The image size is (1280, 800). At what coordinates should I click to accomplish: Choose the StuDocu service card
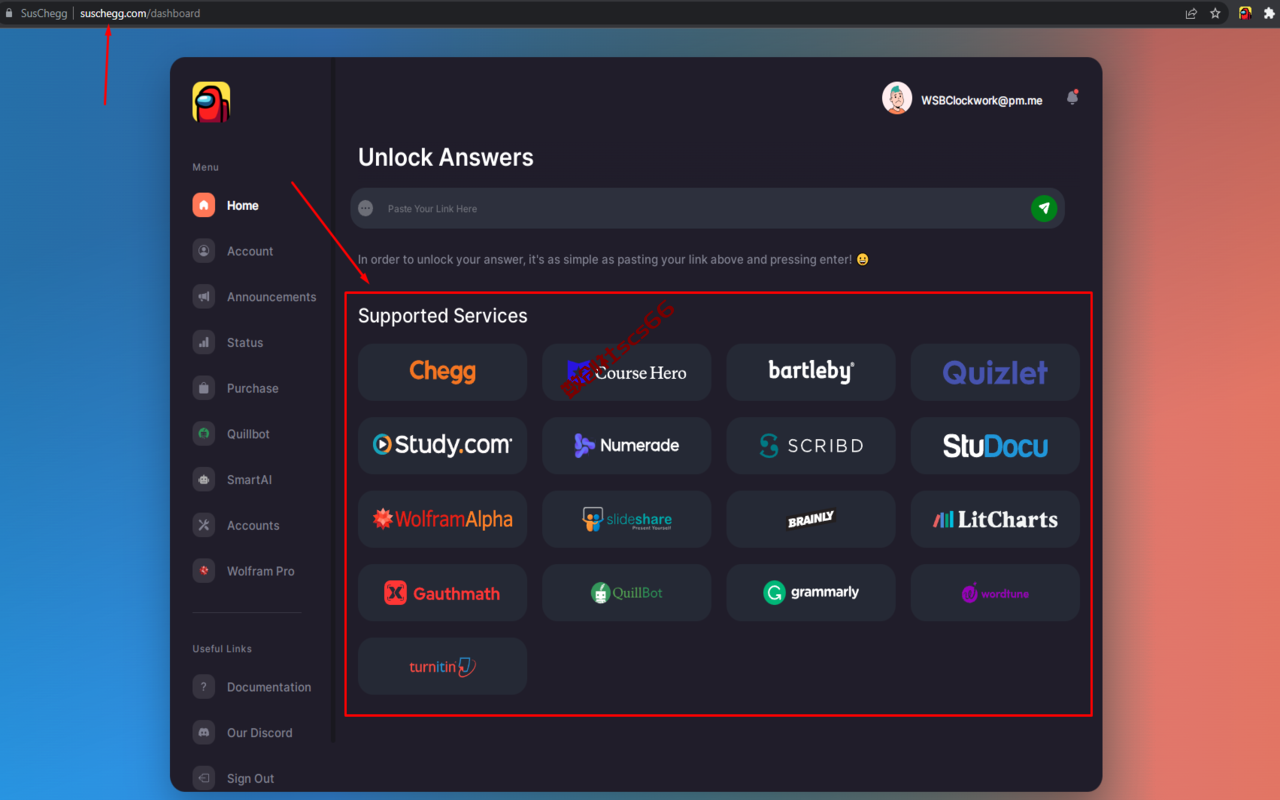click(x=995, y=445)
